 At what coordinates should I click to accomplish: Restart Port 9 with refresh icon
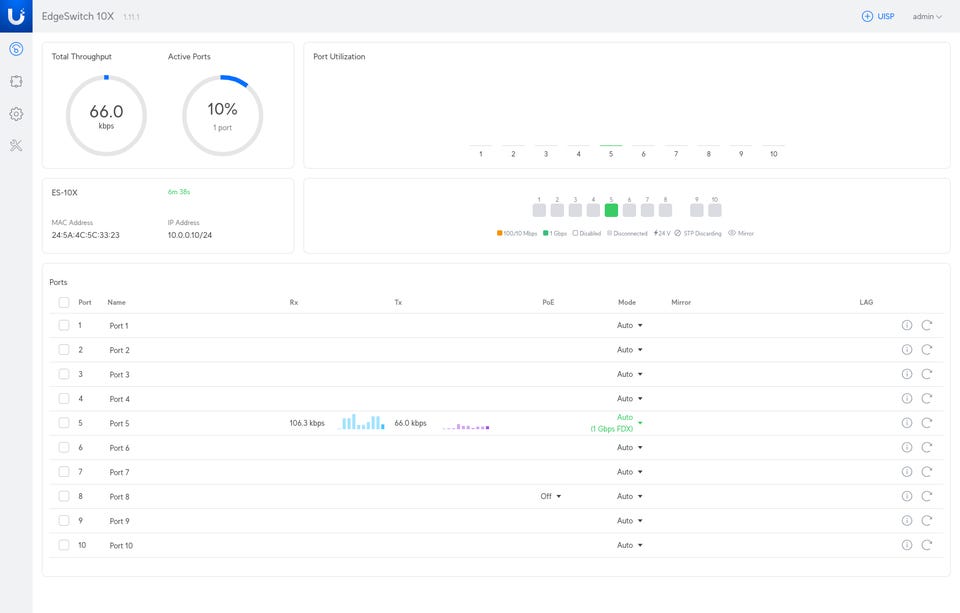[x=927, y=521]
